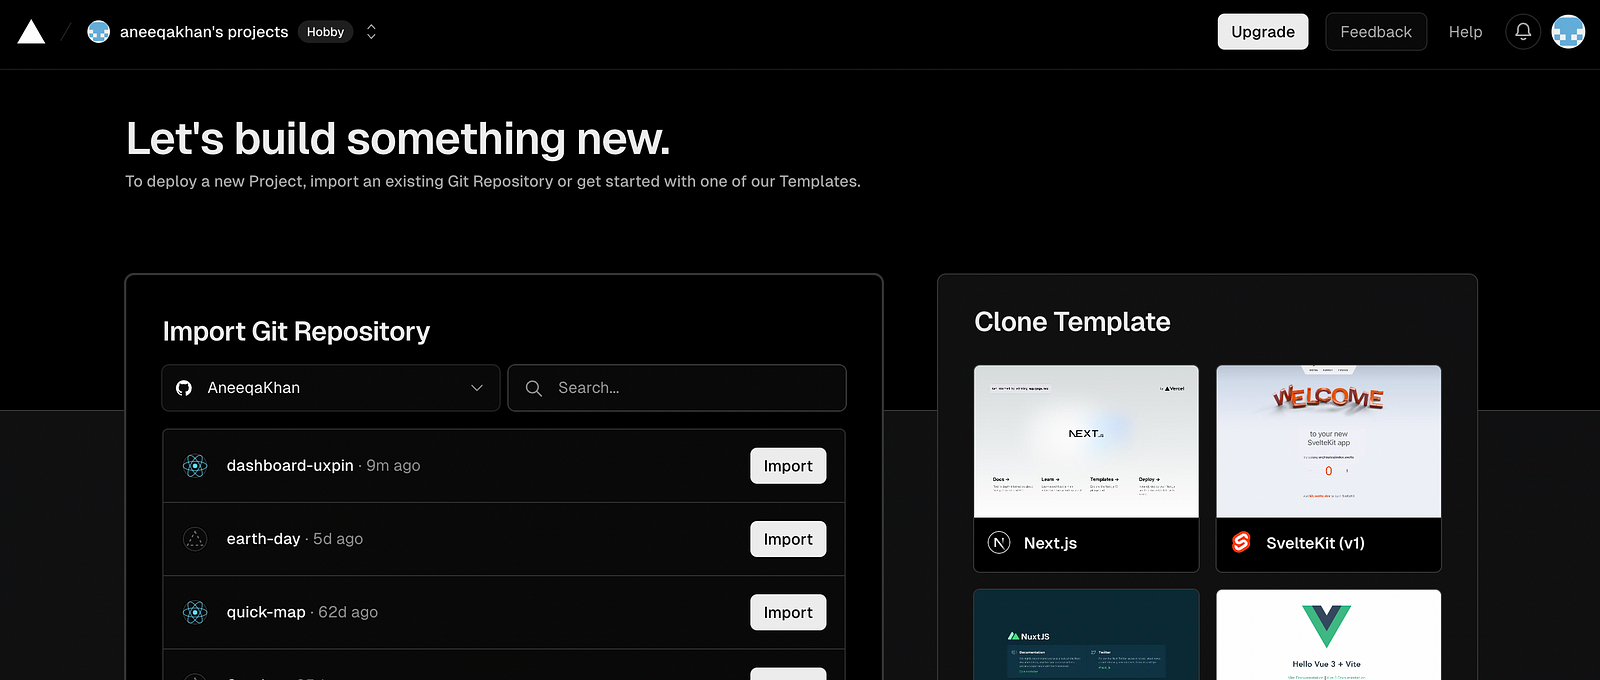Image resolution: width=1600 pixels, height=680 pixels.
Task: Expand the team switcher chevrons
Action: click(371, 32)
